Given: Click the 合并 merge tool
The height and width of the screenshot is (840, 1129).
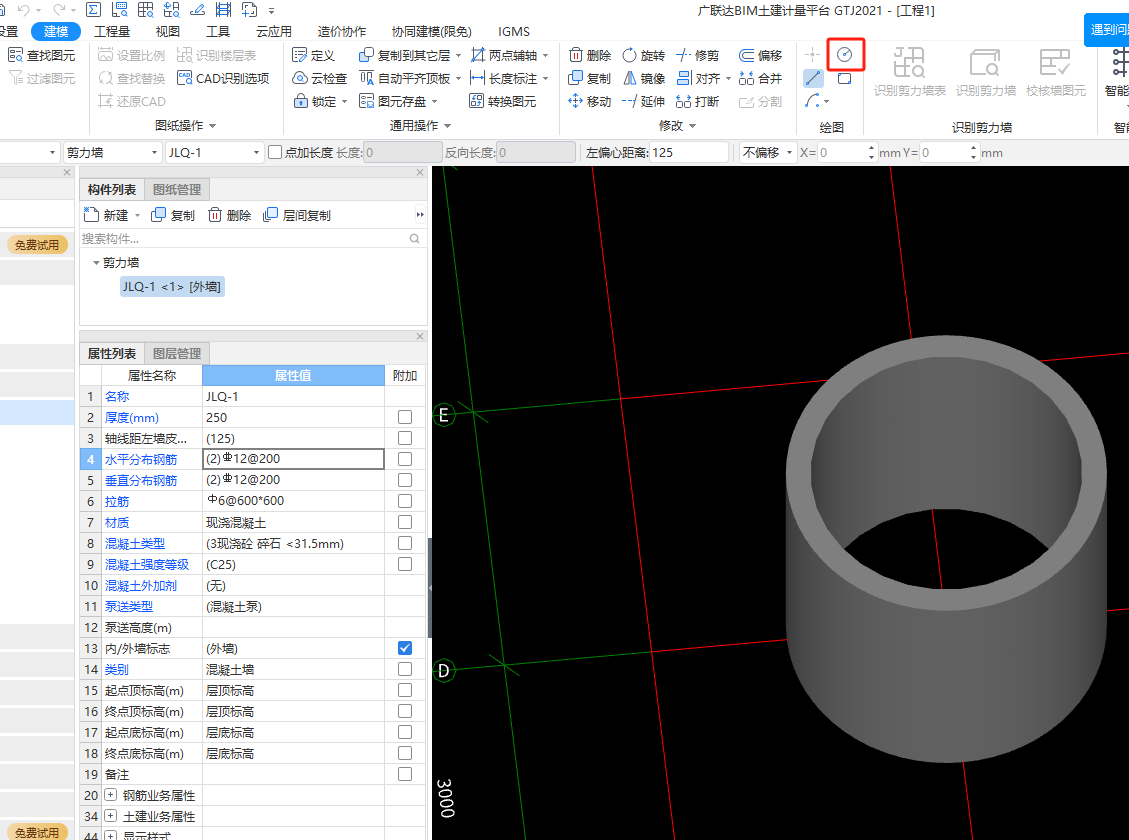Looking at the screenshot, I should pos(760,78).
